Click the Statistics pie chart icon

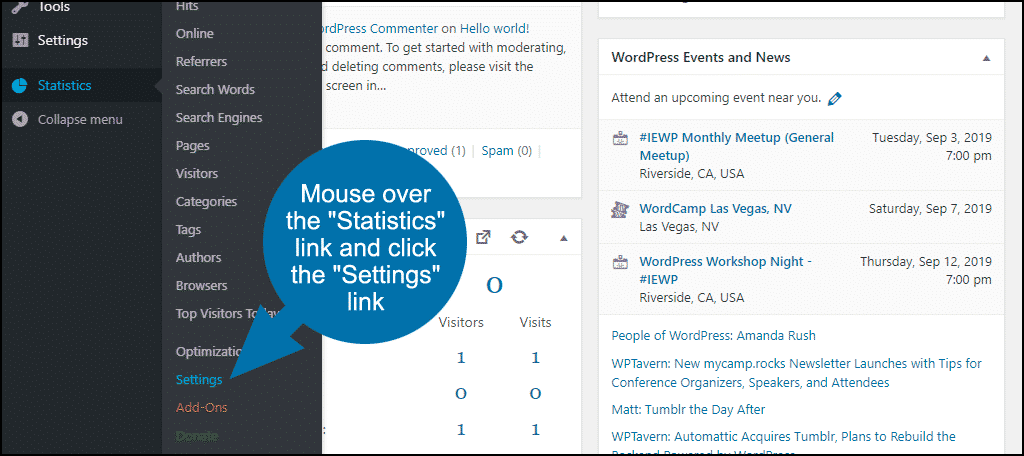point(20,86)
